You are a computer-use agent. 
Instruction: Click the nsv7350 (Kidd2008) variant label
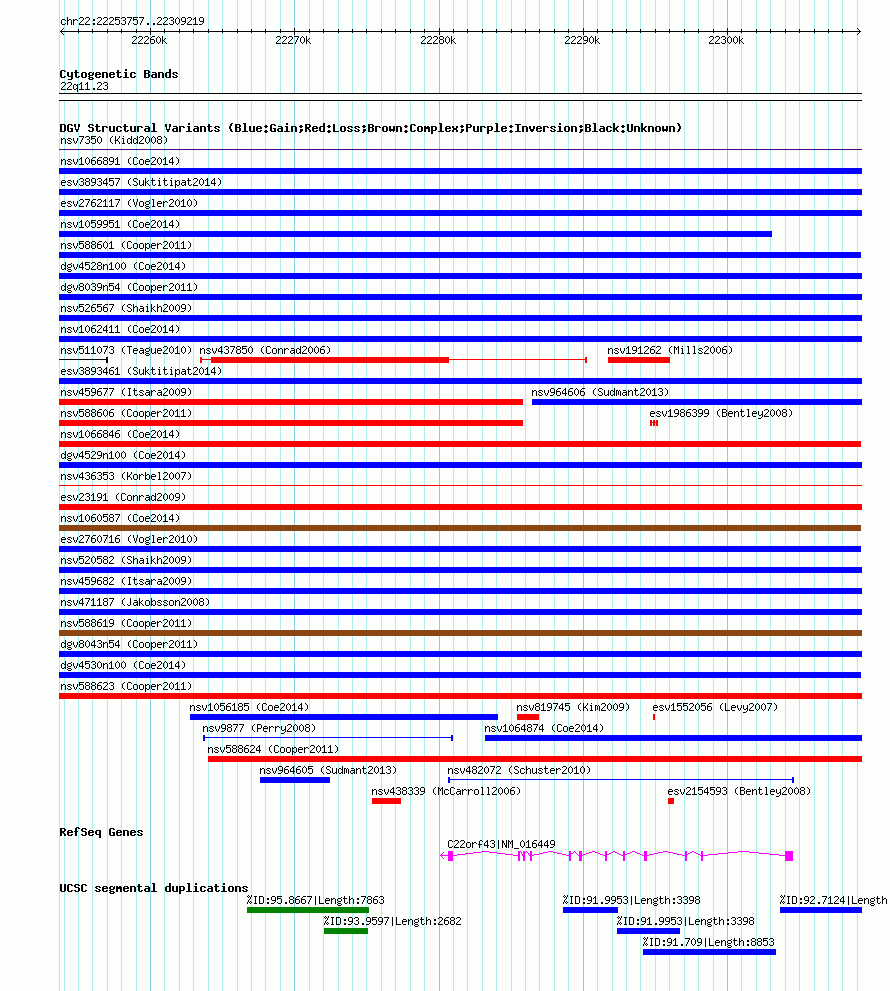114,140
